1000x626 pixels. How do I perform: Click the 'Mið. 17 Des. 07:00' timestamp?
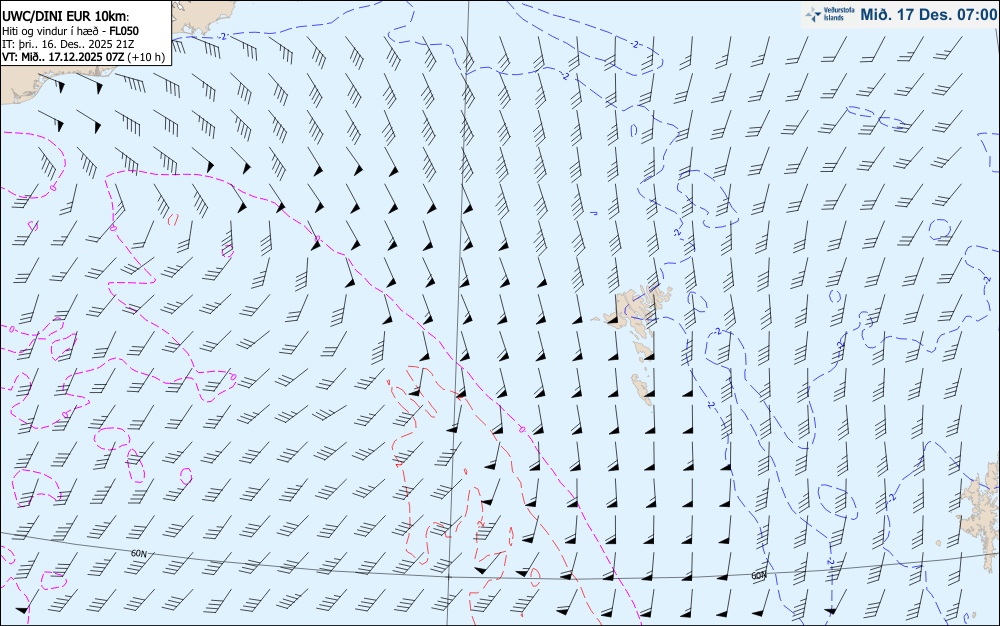[x=928, y=14]
